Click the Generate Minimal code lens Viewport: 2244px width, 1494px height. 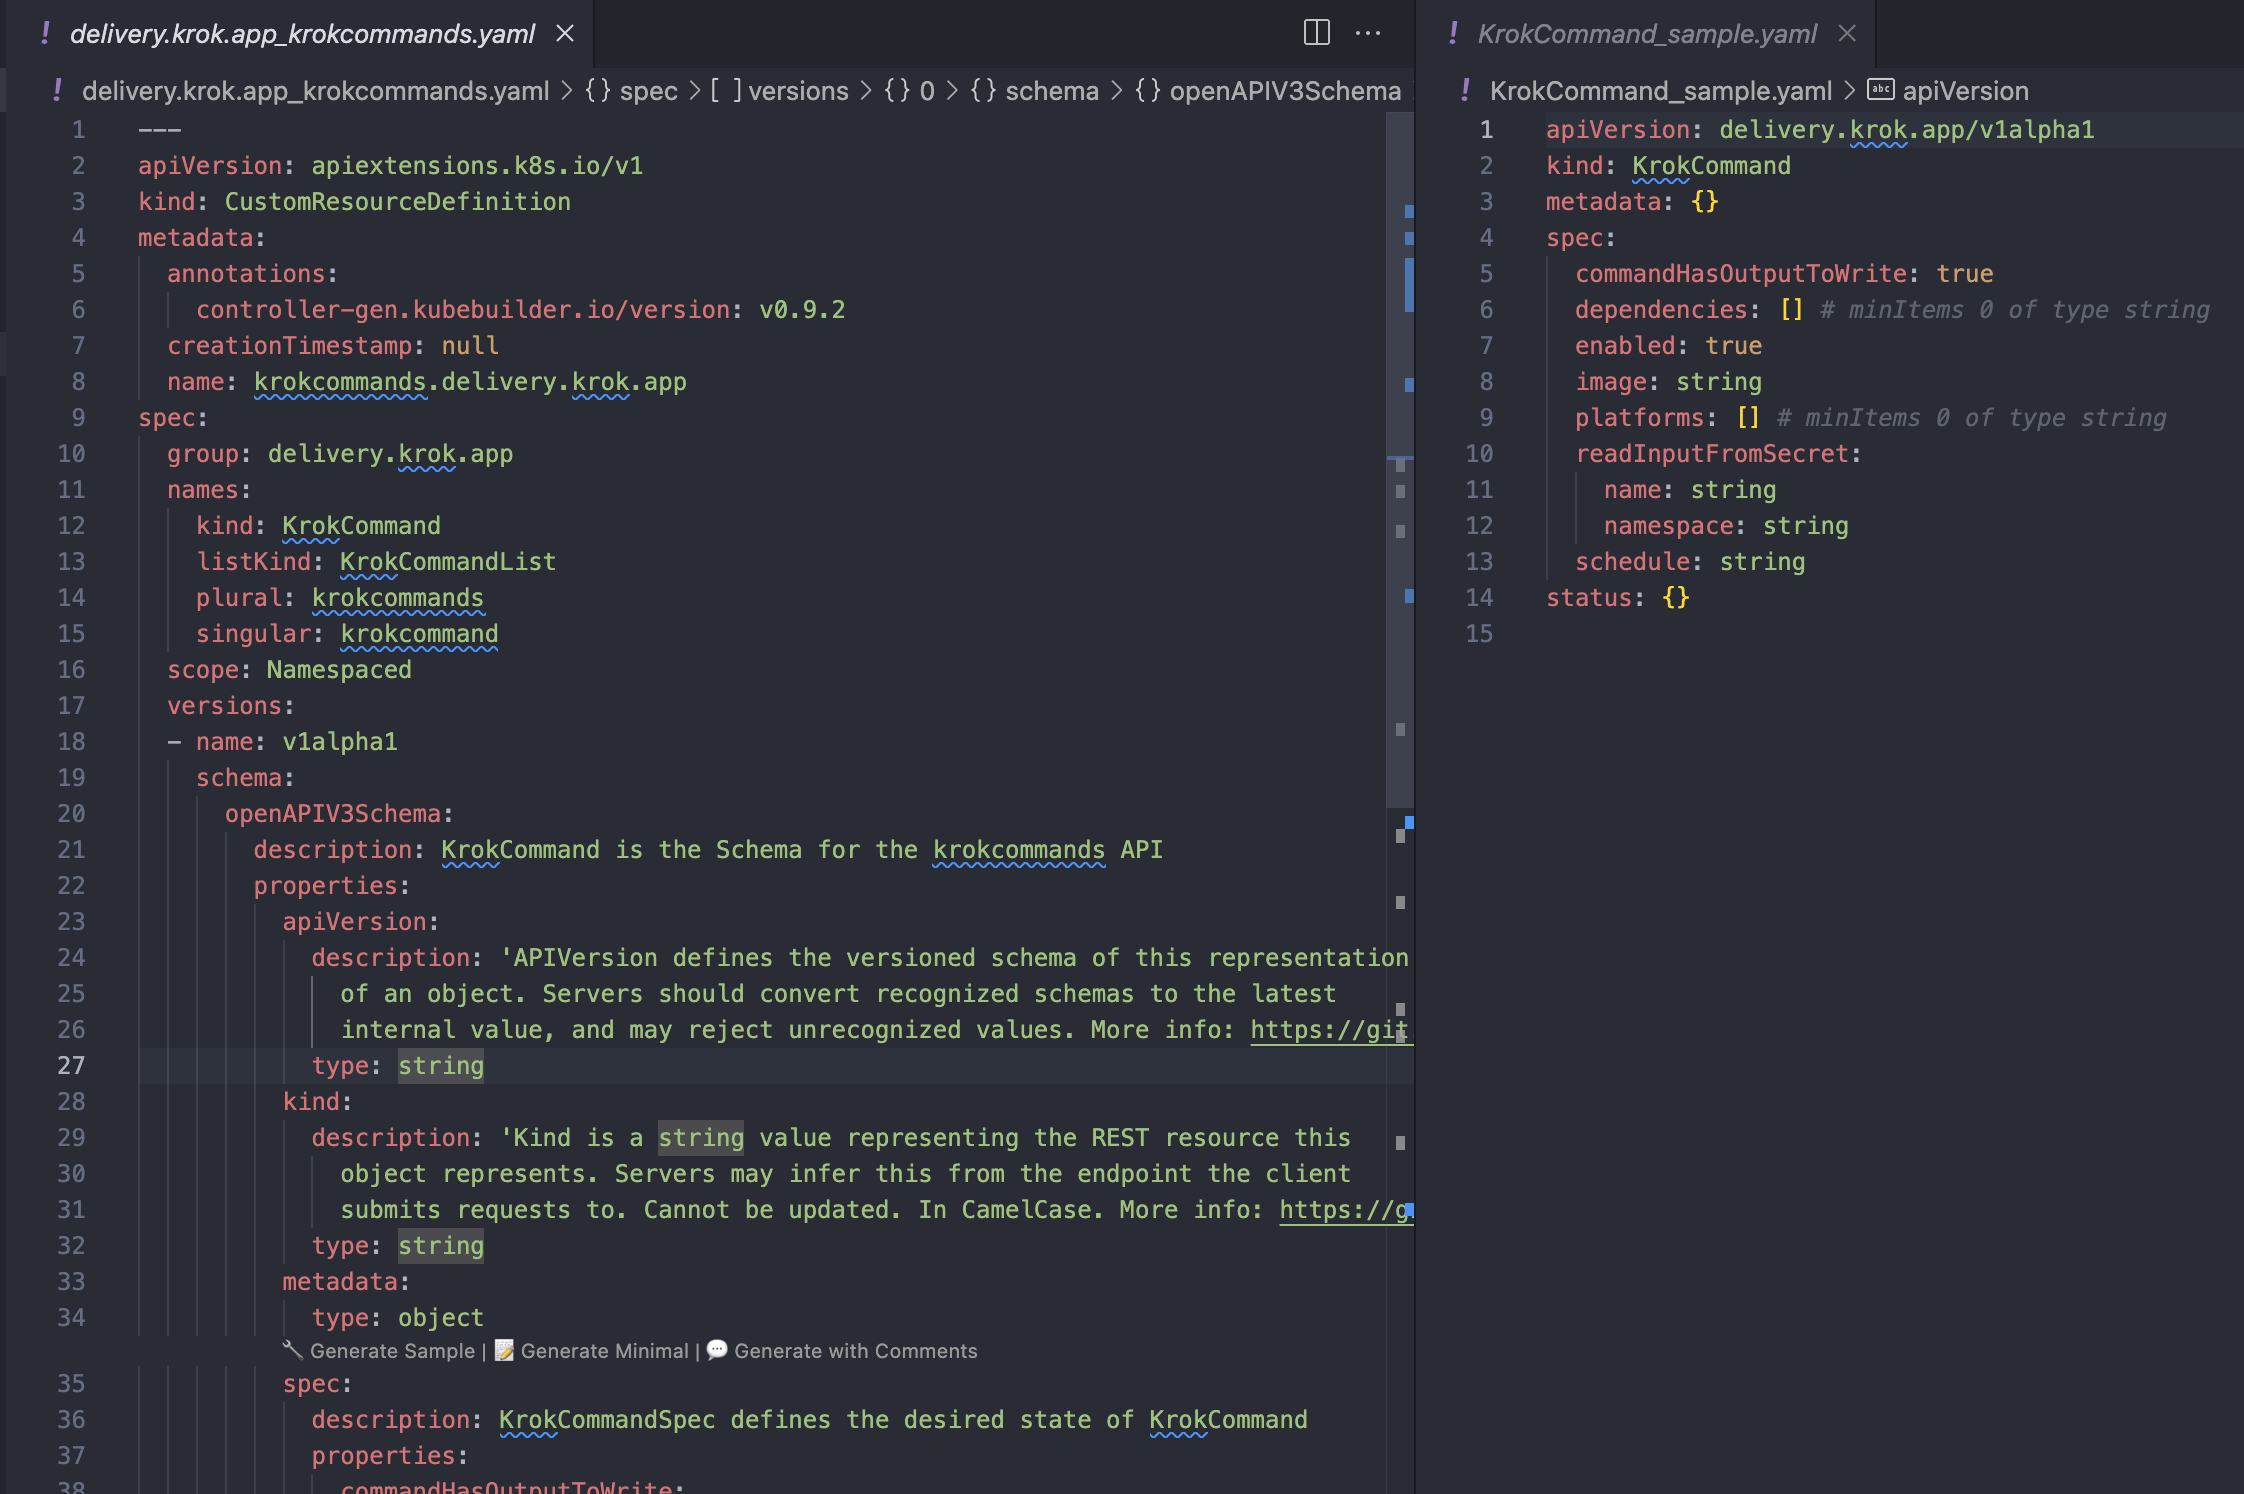tap(604, 1351)
